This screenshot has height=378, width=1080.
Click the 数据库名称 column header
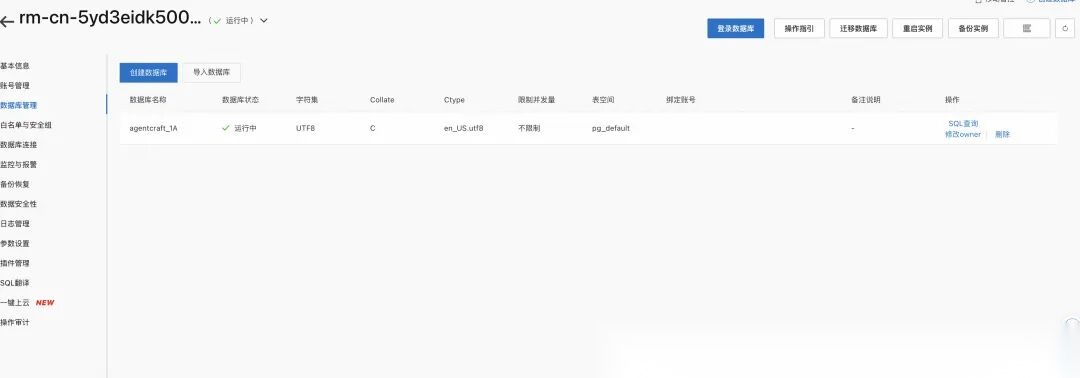pyautogui.click(x=148, y=100)
